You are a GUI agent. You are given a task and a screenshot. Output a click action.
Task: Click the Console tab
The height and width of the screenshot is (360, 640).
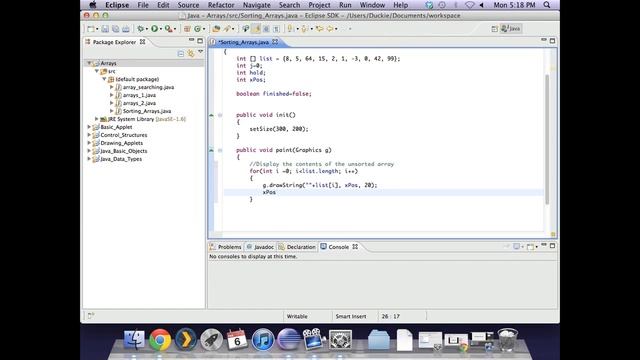[x=339, y=247]
